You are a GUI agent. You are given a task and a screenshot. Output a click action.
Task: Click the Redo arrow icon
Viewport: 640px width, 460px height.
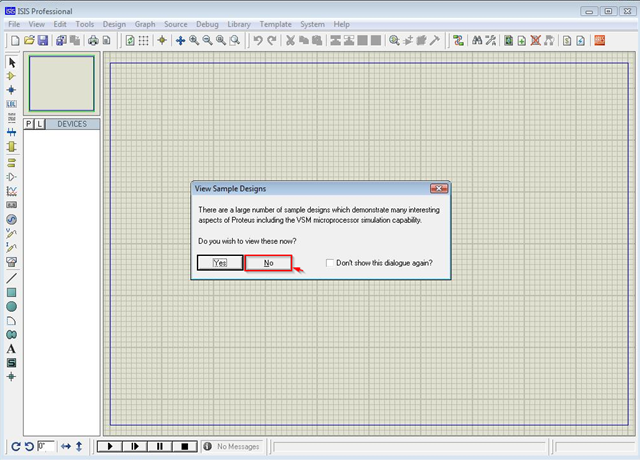point(271,40)
